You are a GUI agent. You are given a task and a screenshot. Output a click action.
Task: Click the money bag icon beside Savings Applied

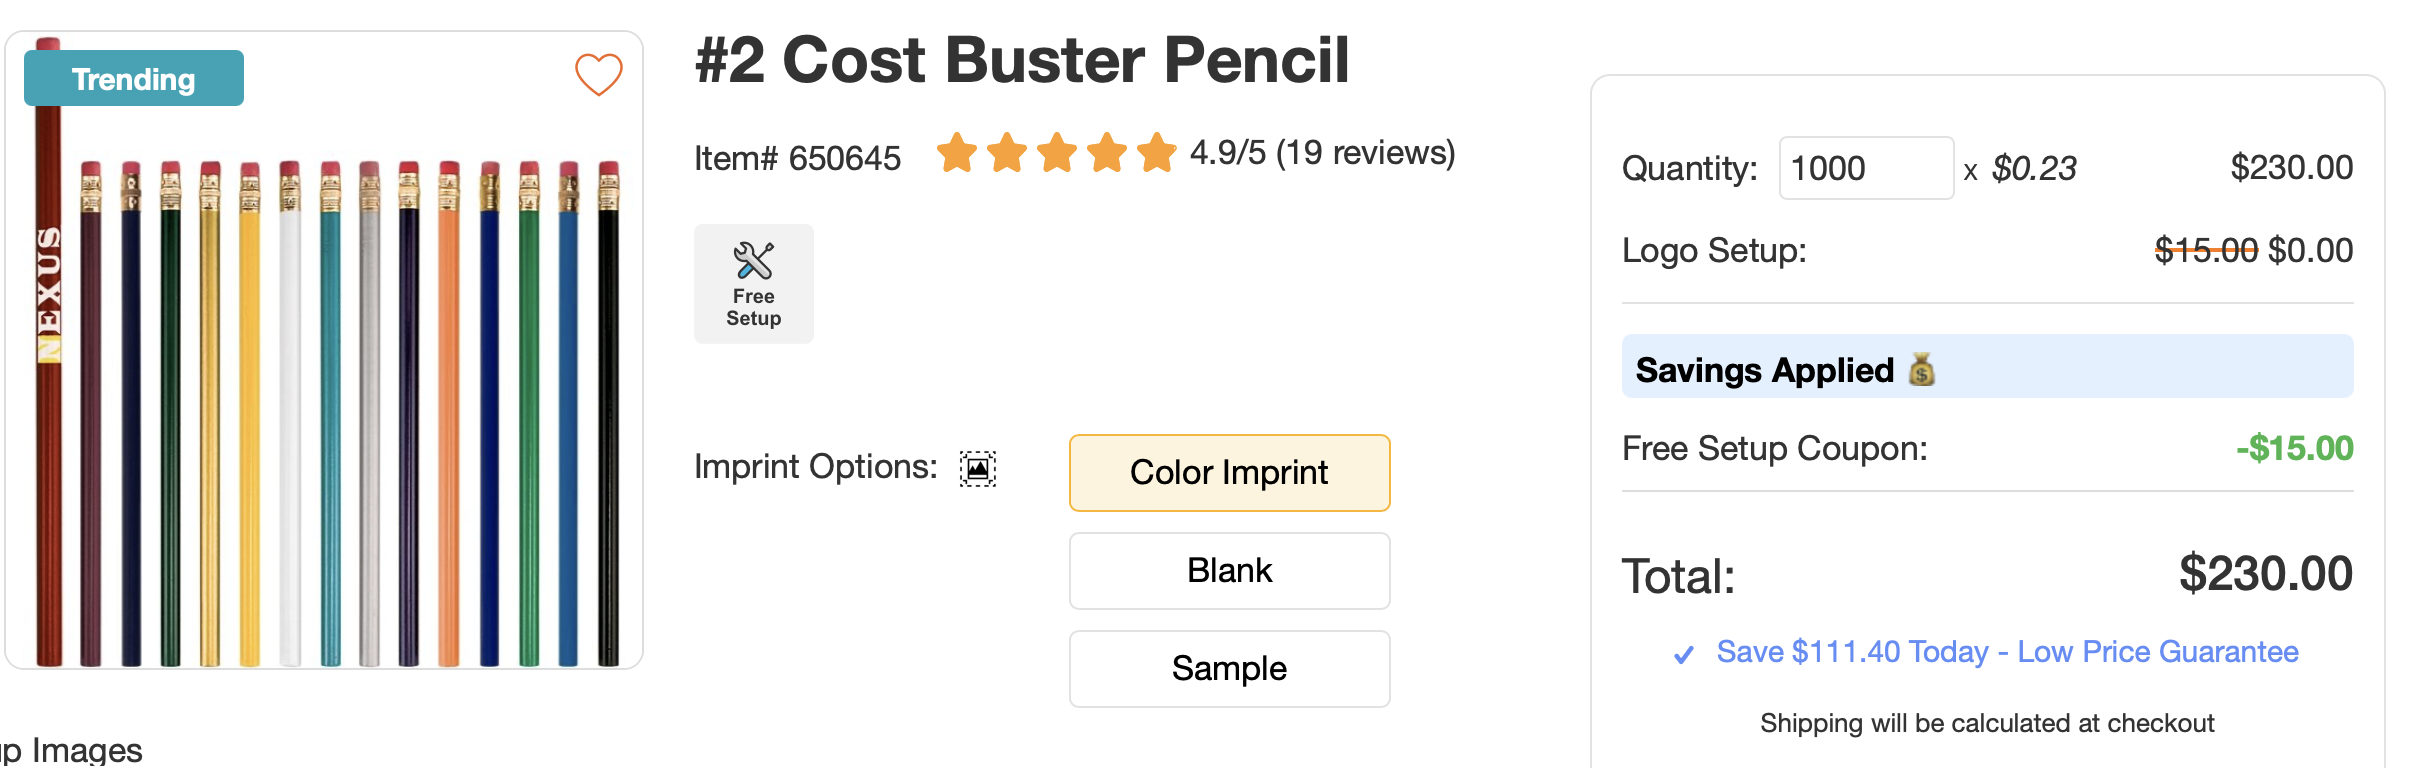coord(1921,369)
